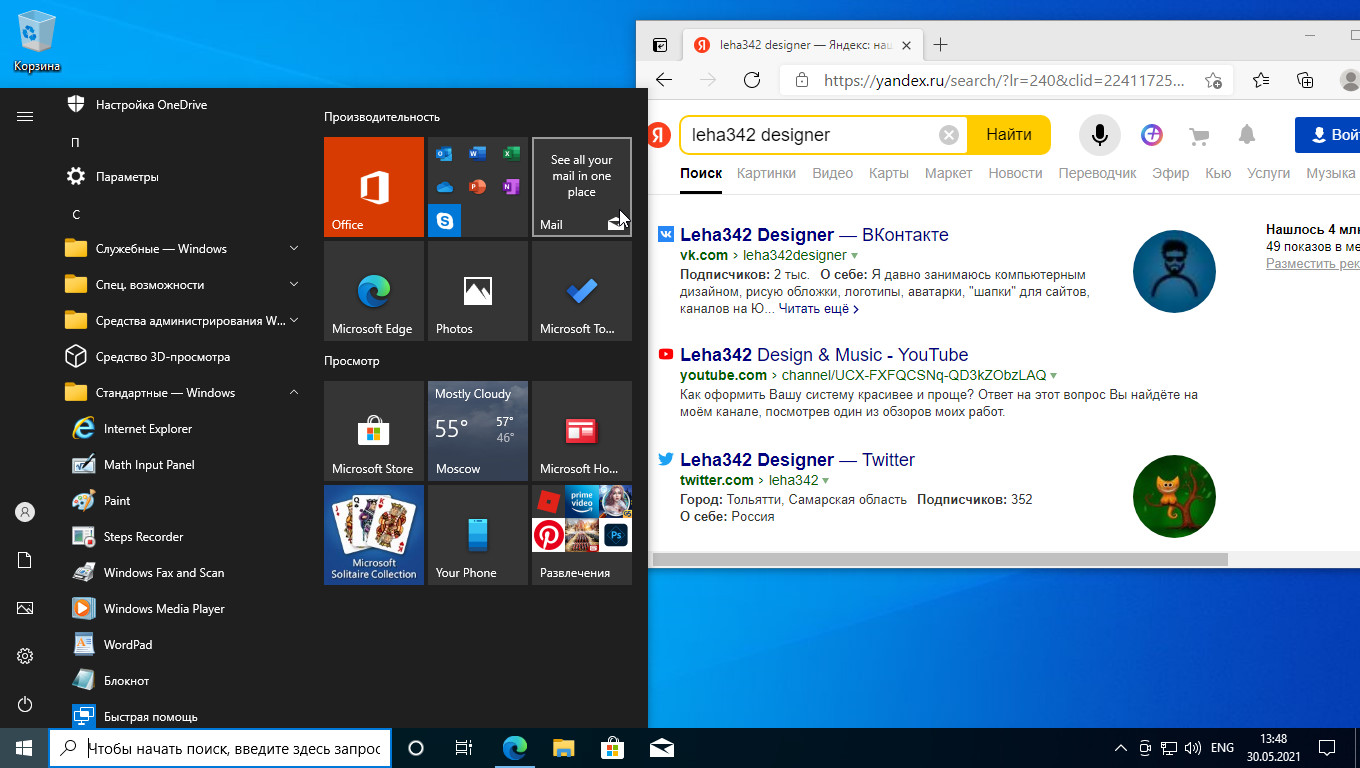Start Yandex voice search microphone
The image size is (1360, 768).
(x=1099, y=135)
